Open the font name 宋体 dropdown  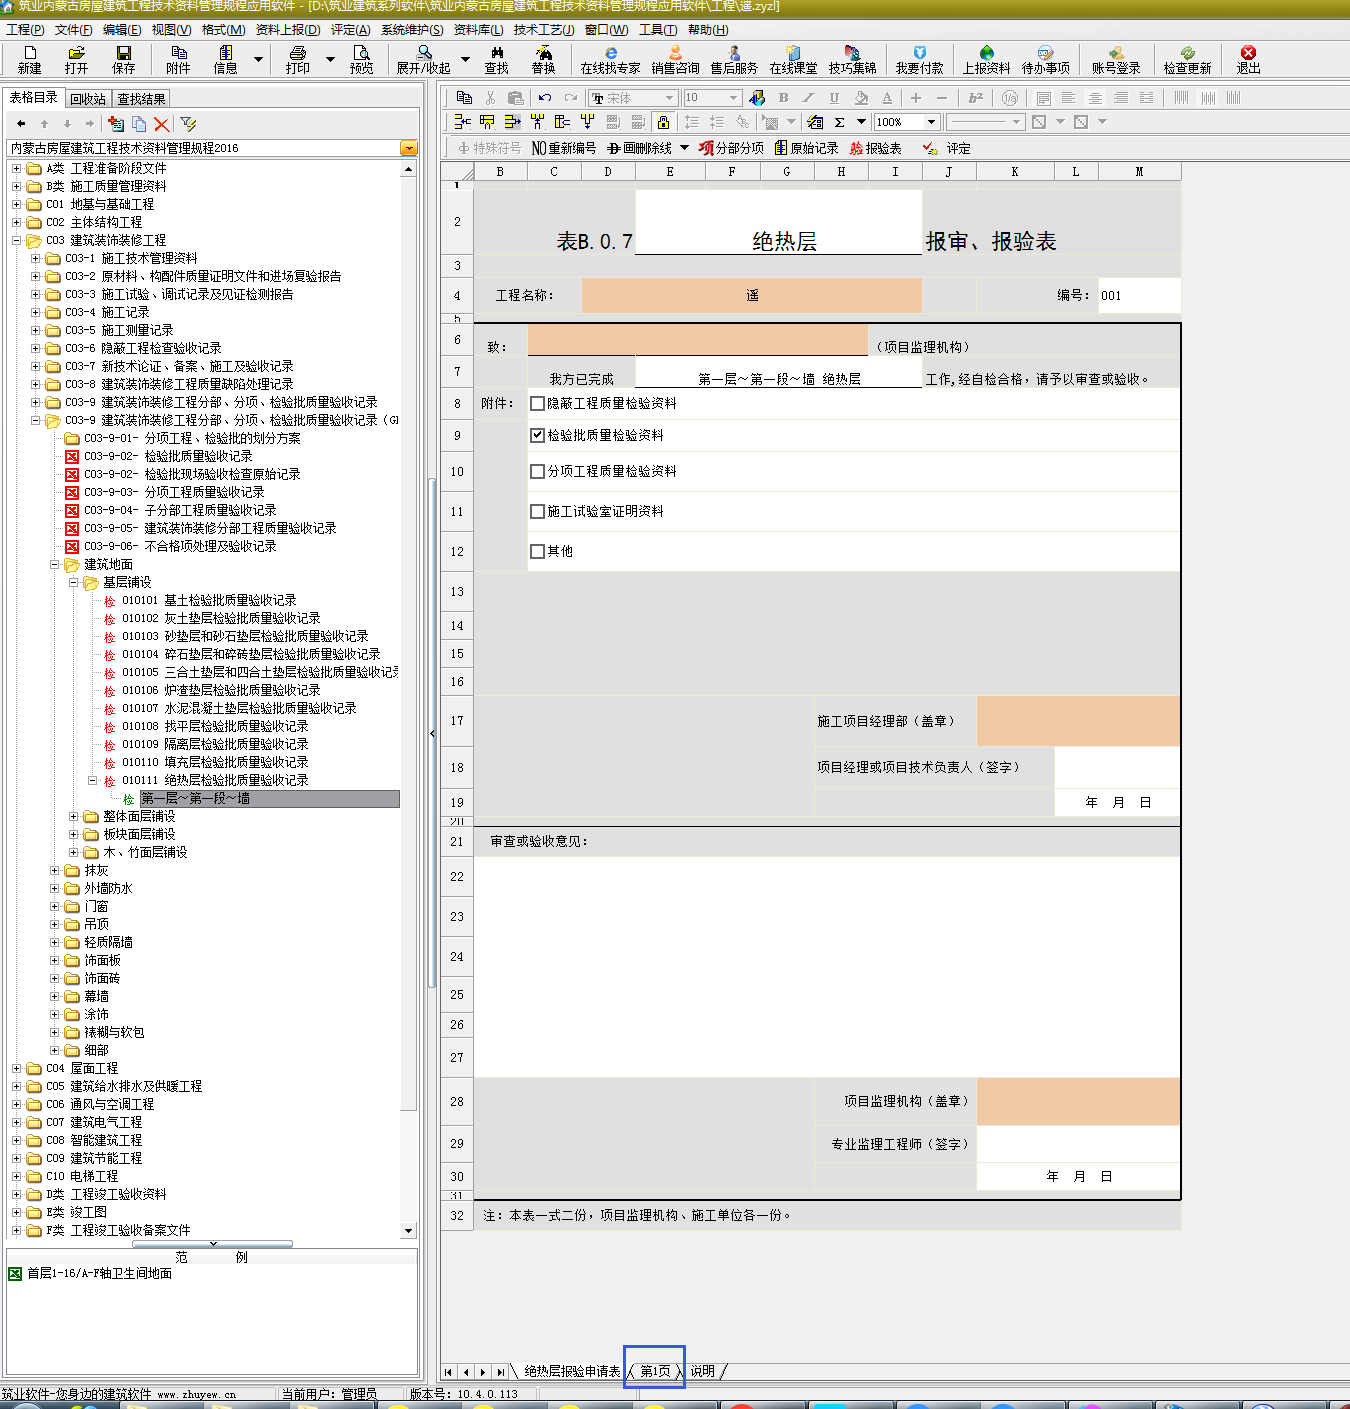point(669,98)
